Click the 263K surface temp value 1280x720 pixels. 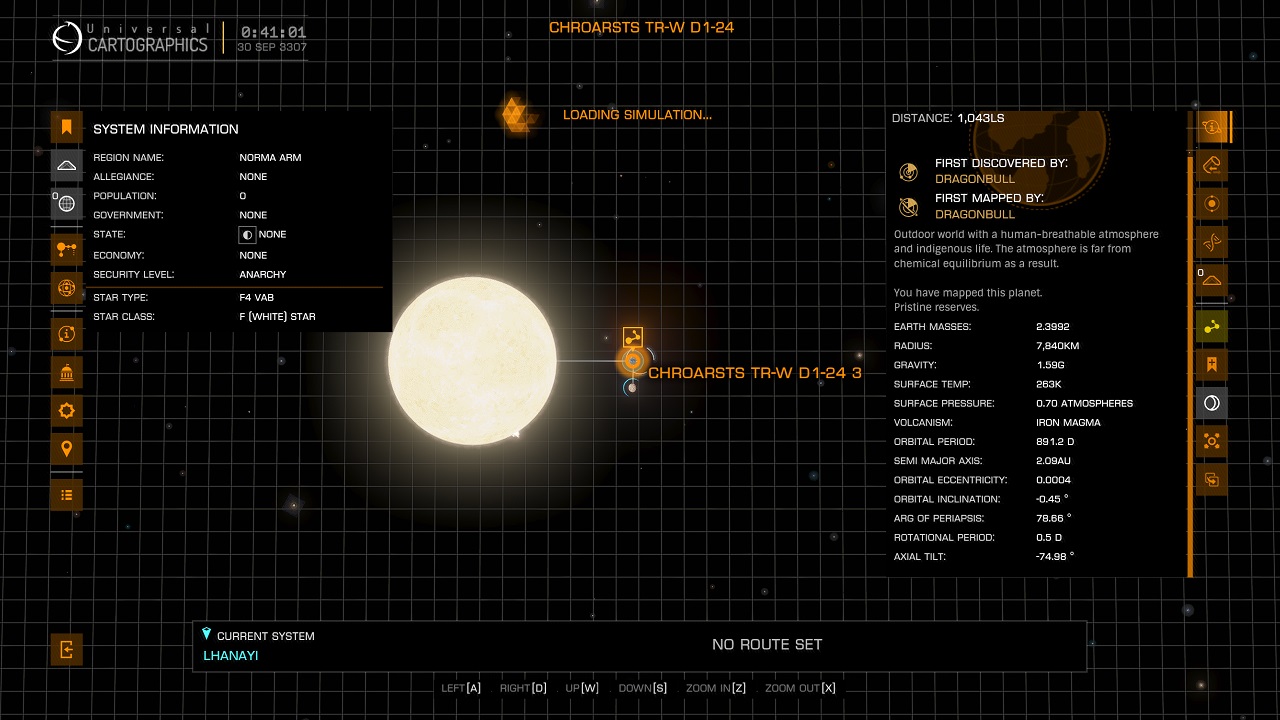[x=1048, y=384]
